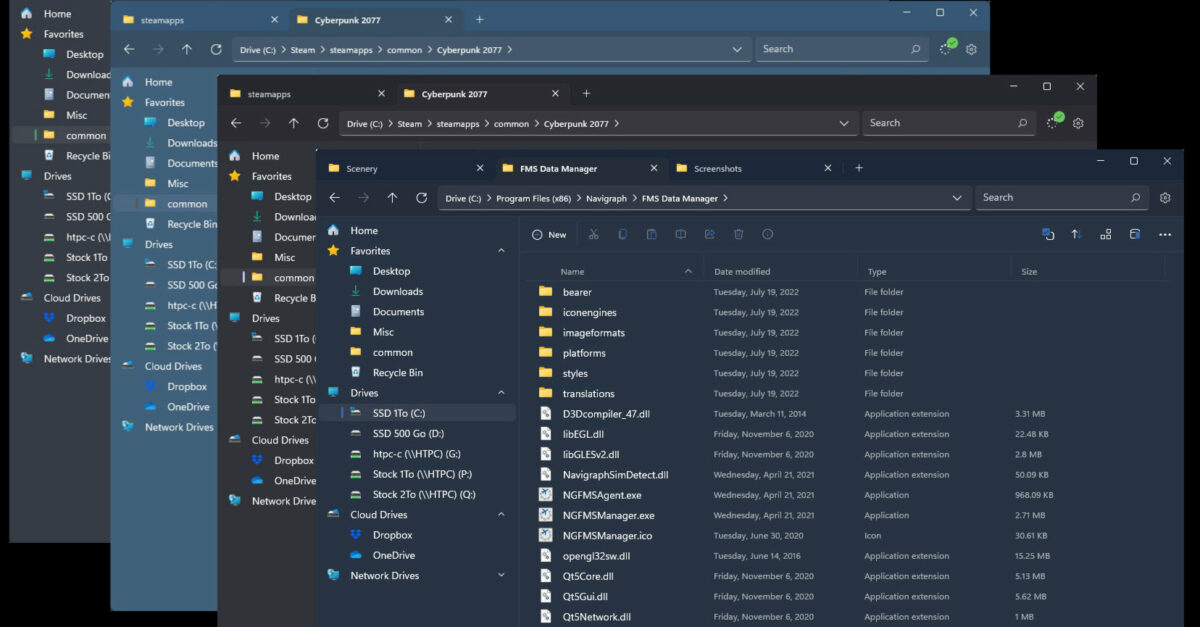The width and height of the screenshot is (1200, 627).
Task: Open the address bar history dropdown arrow
Action: click(x=957, y=197)
